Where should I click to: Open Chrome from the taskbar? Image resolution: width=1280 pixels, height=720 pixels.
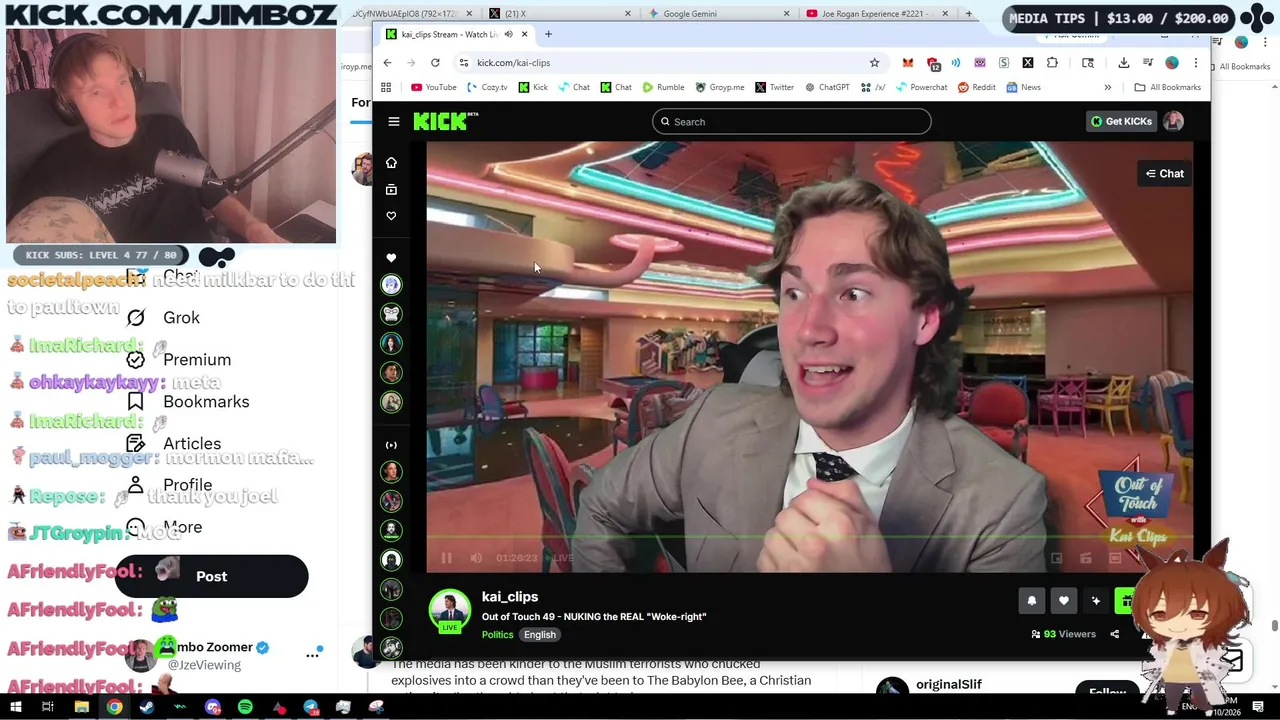pyautogui.click(x=114, y=707)
